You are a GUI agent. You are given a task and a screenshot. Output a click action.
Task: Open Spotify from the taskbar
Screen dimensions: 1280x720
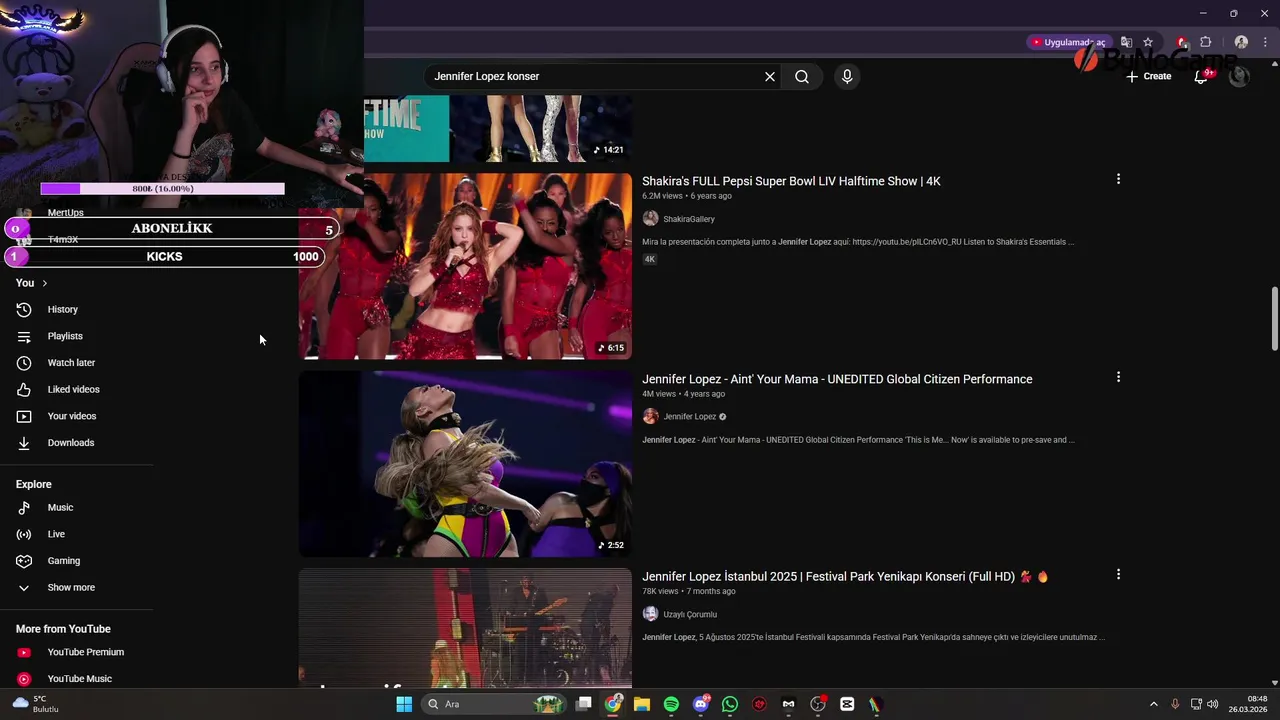[671, 704]
